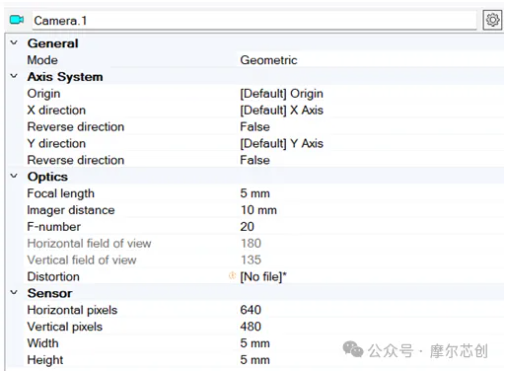Click the Sensor section header
516x377 pixels.
(x=49, y=293)
